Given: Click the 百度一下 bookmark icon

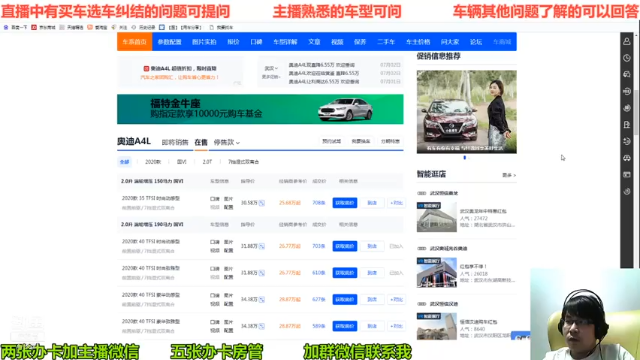Looking at the screenshot, I should tap(6, 27).
